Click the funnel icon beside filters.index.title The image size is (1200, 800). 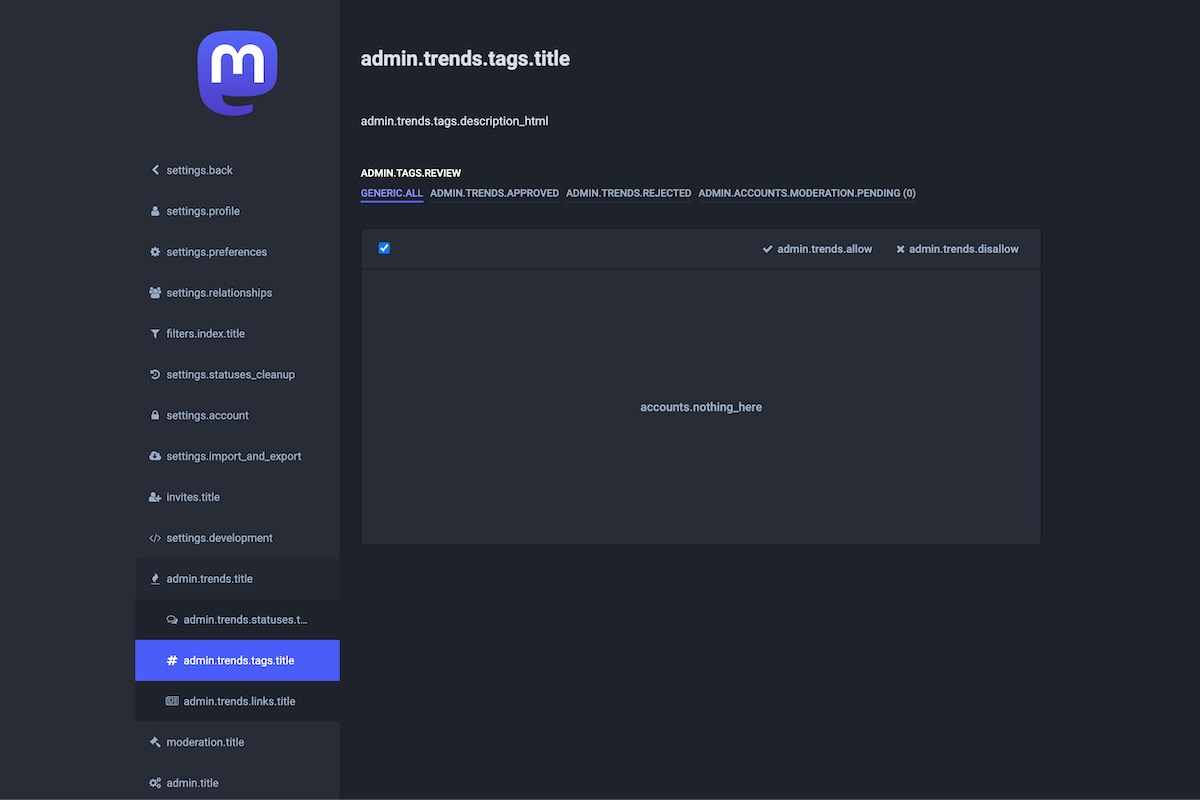pyautogui.click(x=155, y=334)
